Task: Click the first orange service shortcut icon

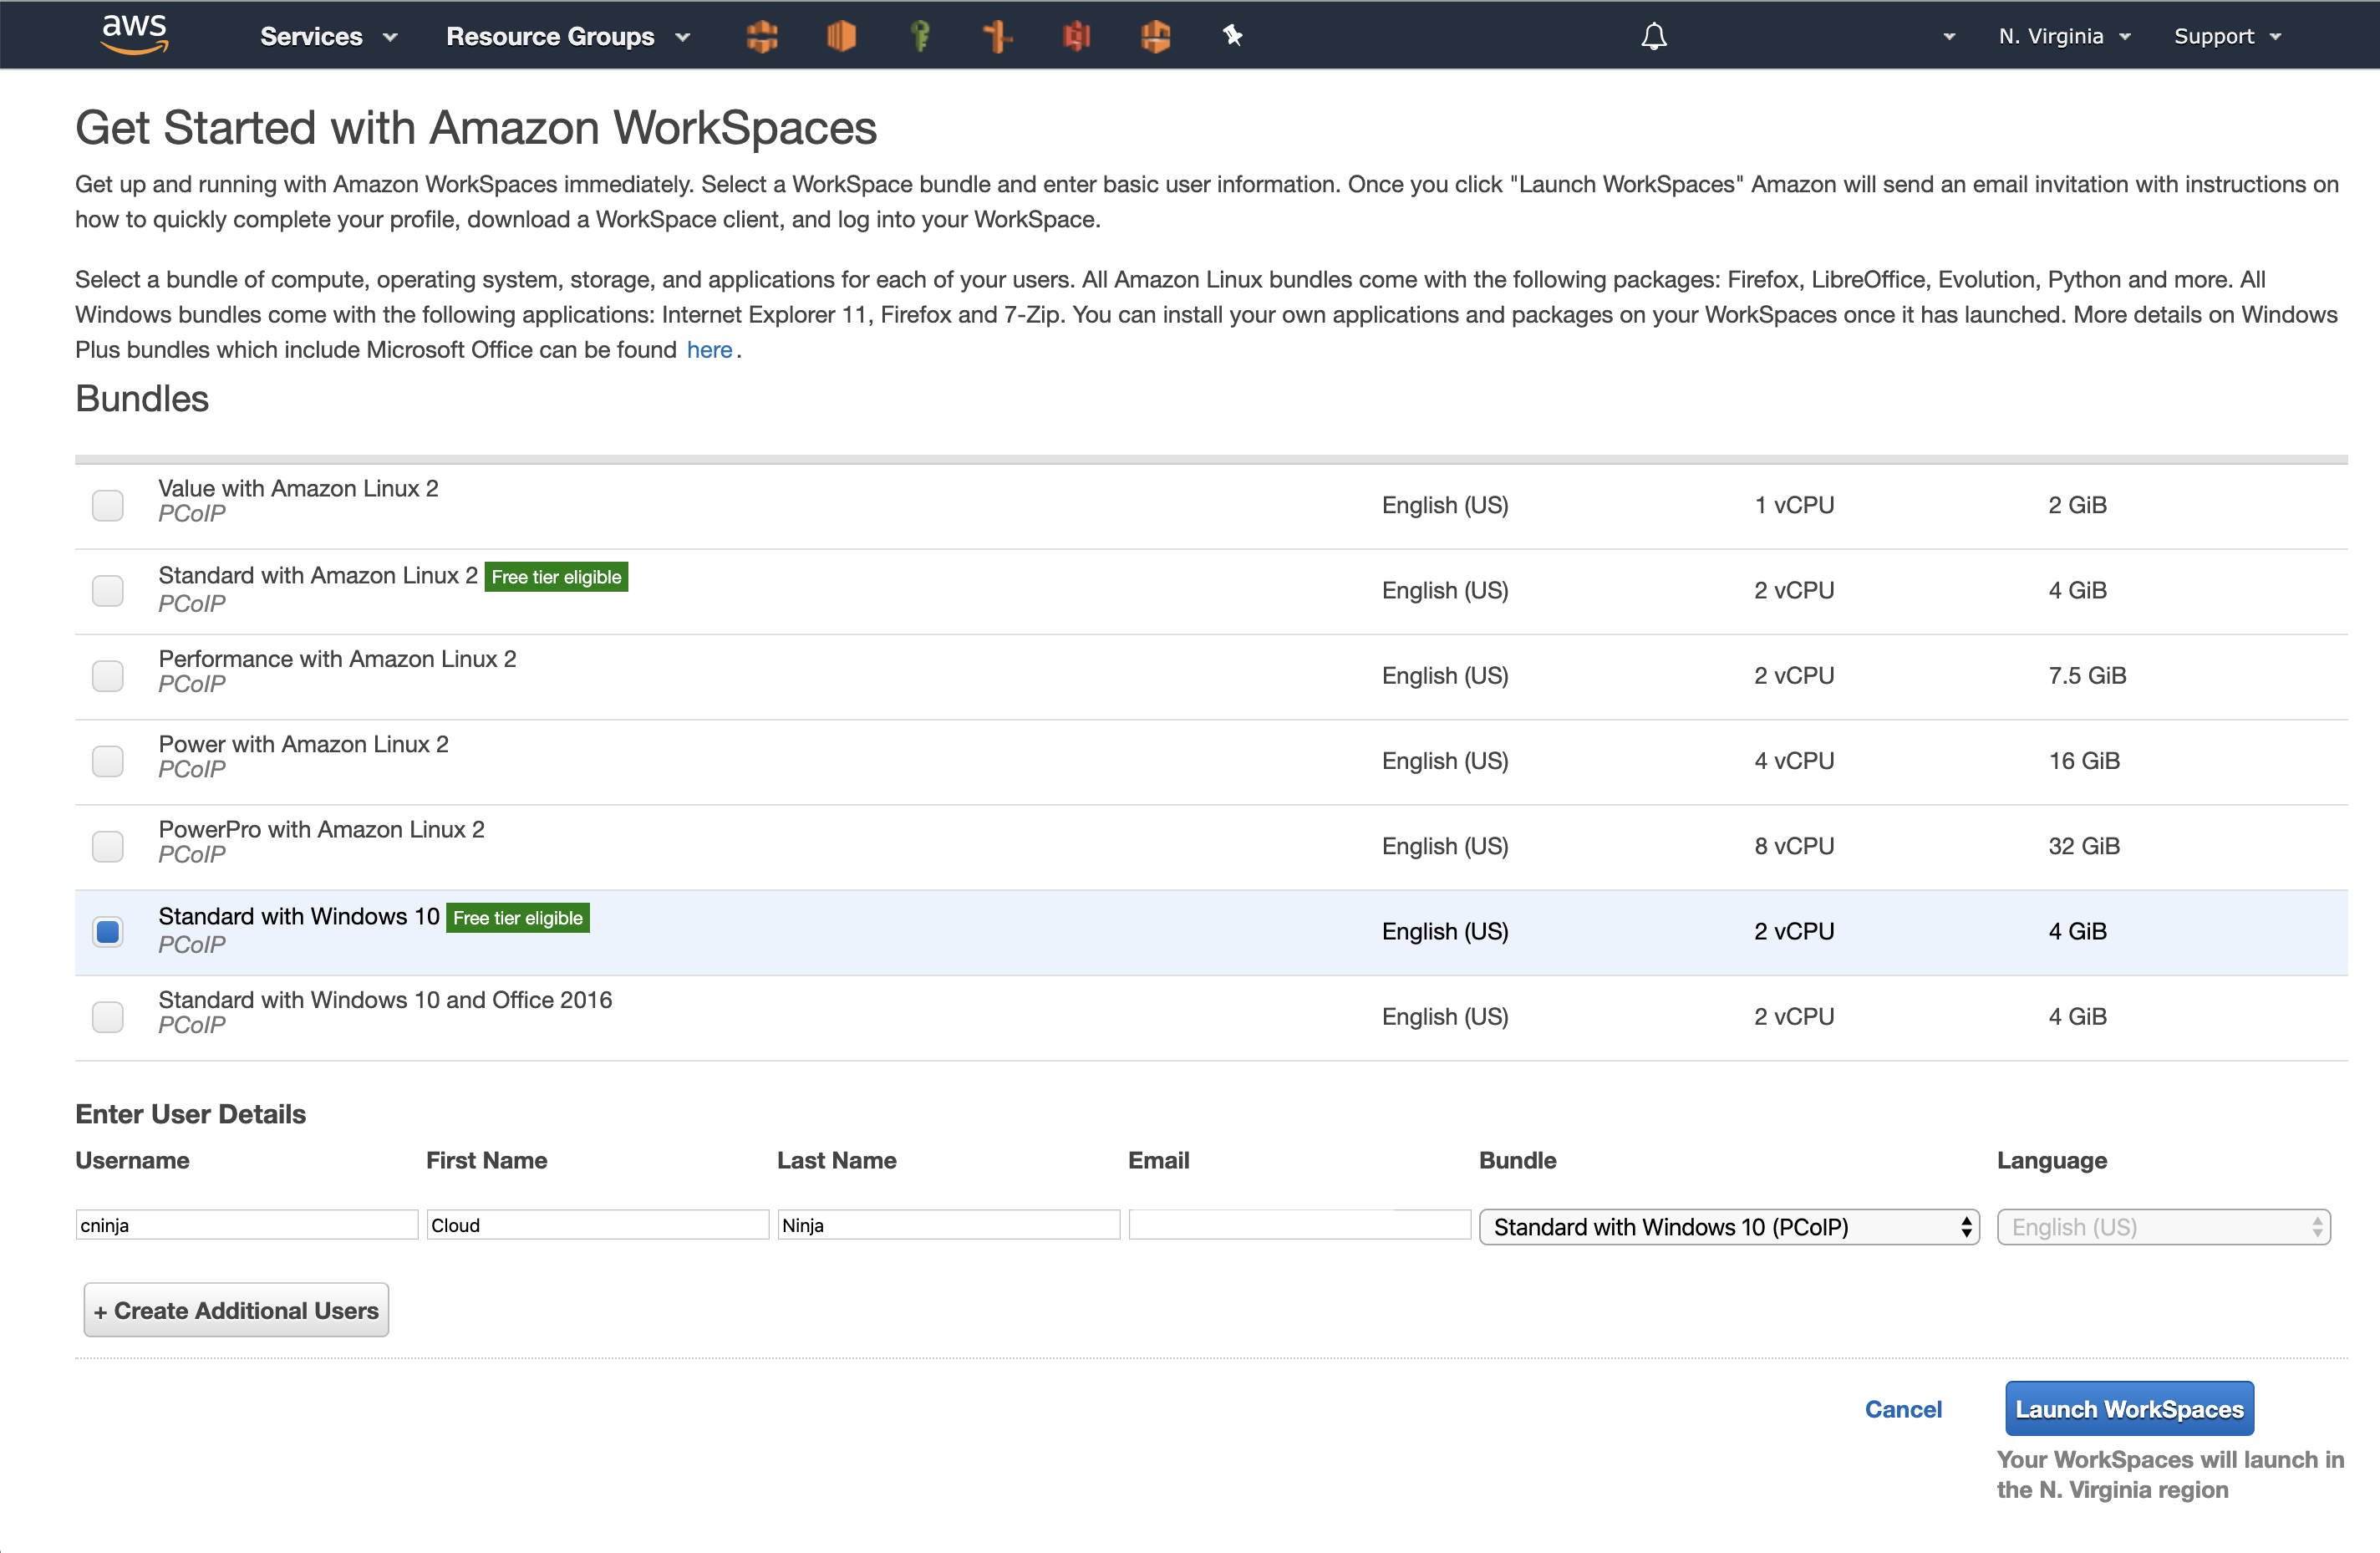Action: tap(762, 35)
